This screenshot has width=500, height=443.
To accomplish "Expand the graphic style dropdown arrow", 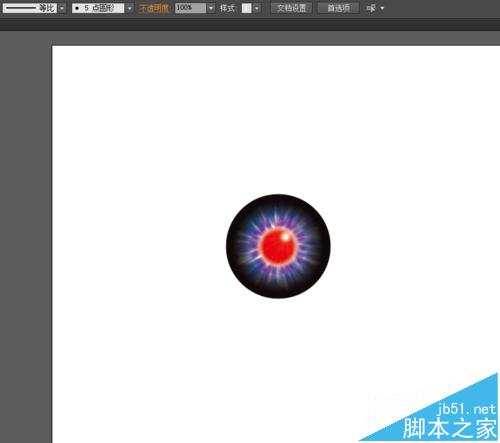I will point(257,8).
